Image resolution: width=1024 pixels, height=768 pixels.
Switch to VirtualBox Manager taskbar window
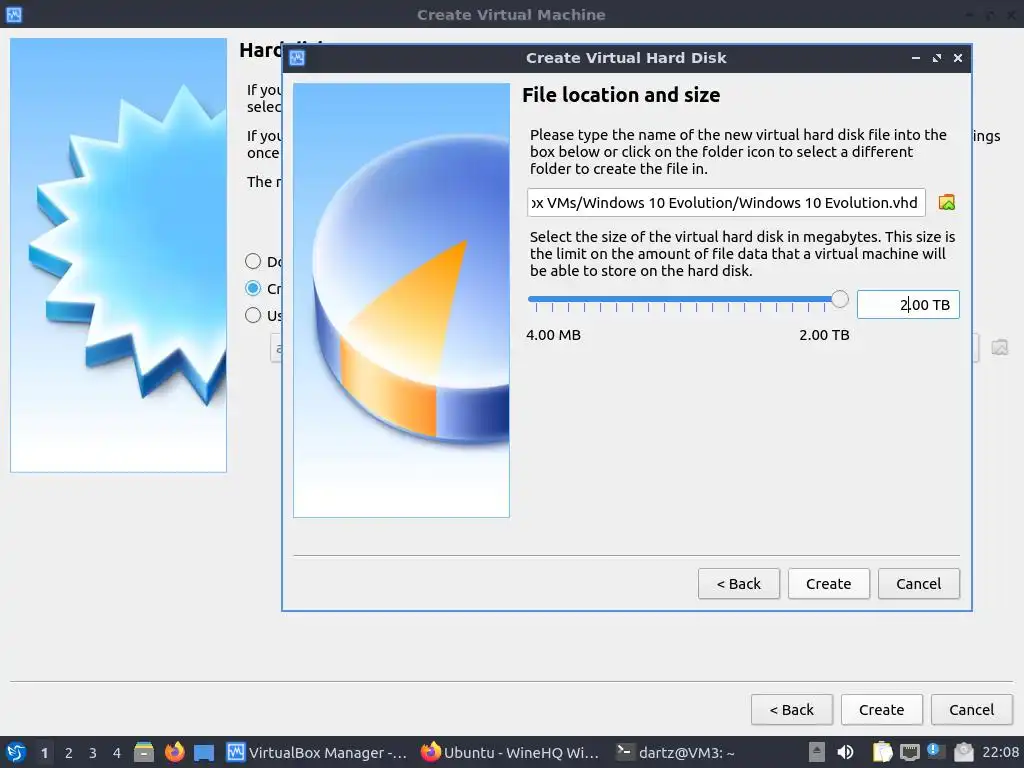[317, 752]
